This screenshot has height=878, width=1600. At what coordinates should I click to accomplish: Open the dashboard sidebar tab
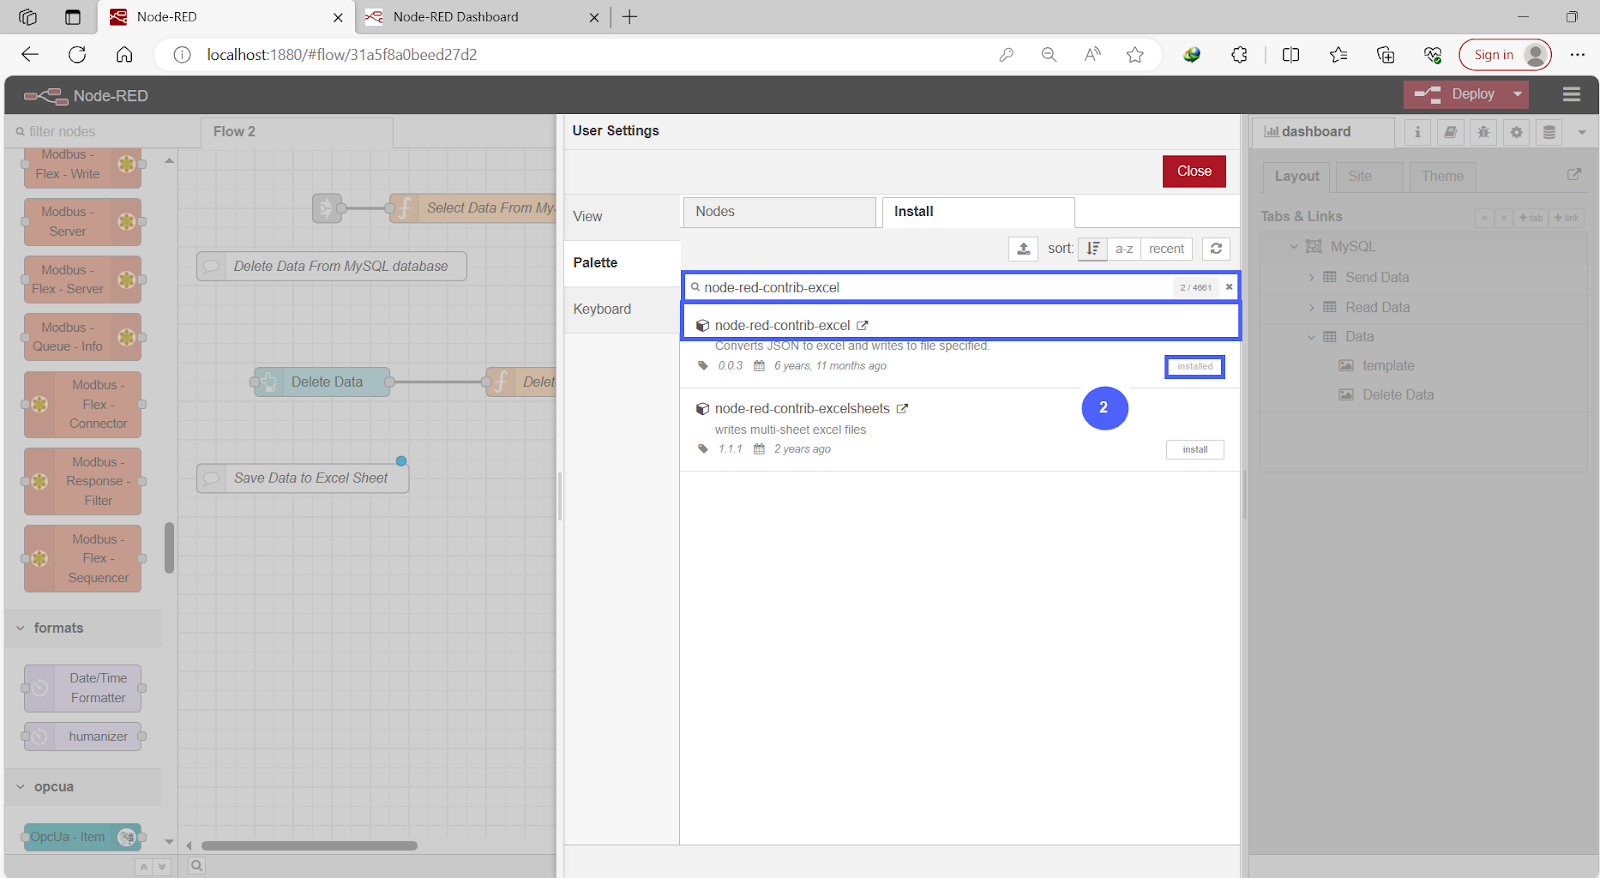coord(1322,132)
